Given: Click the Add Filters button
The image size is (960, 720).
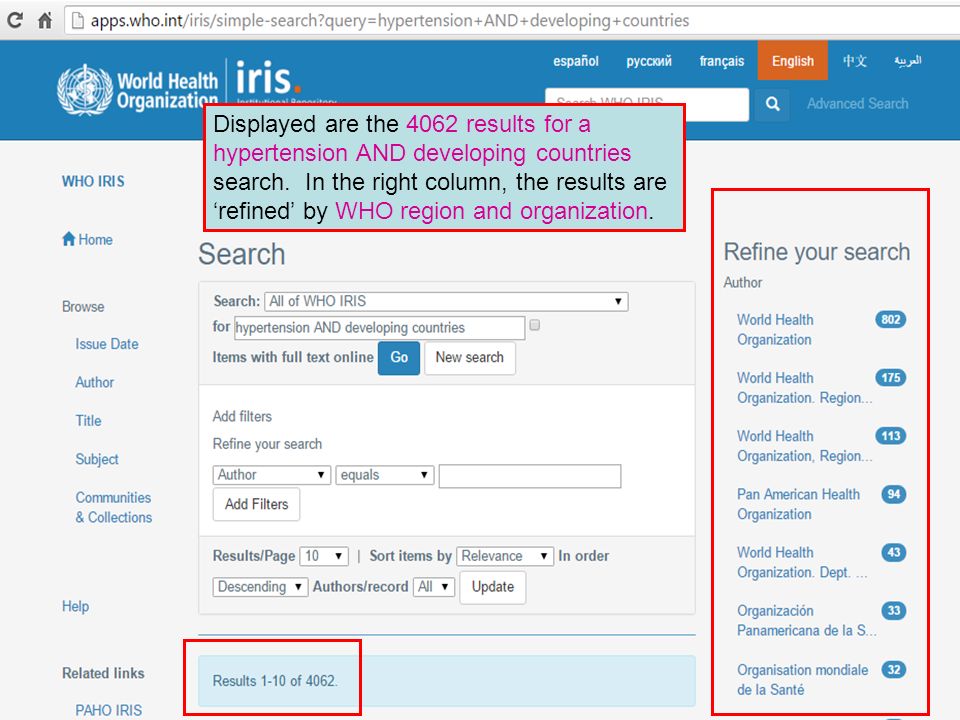Looking at the screenshot, I should [x=256, y=504].
